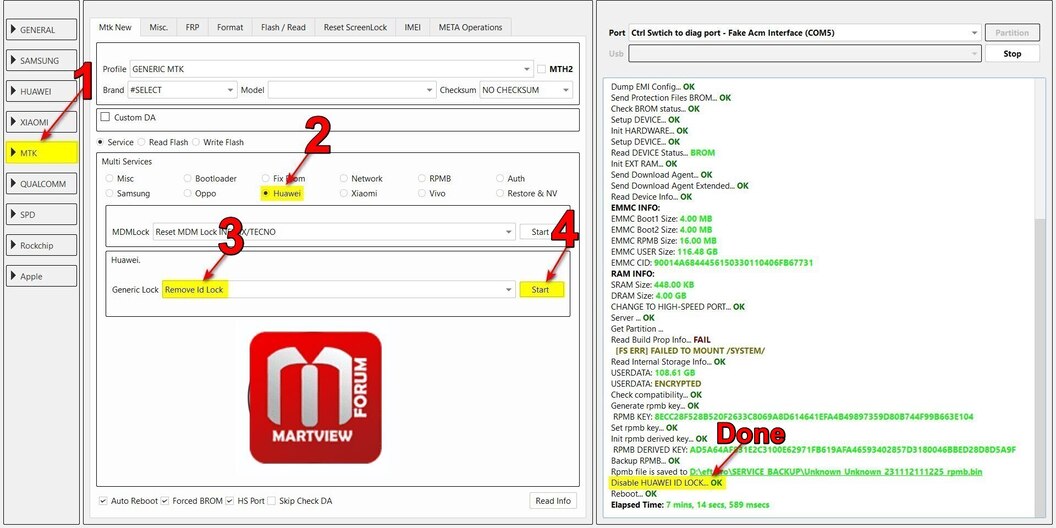
Task: Click the RPMB KEY value in log
Action: click(x=814, y=417)
